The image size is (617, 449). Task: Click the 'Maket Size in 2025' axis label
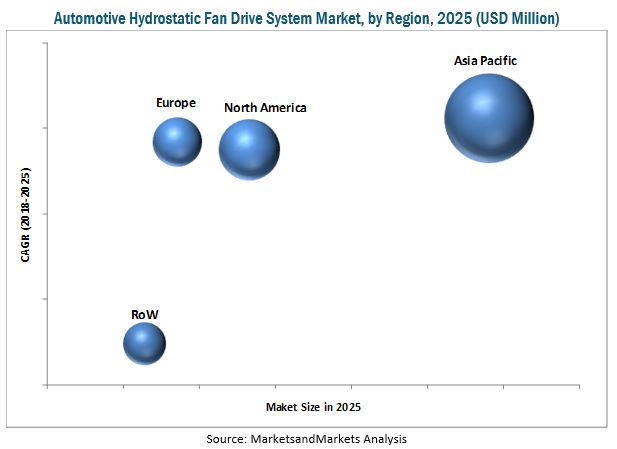point(313,407)
